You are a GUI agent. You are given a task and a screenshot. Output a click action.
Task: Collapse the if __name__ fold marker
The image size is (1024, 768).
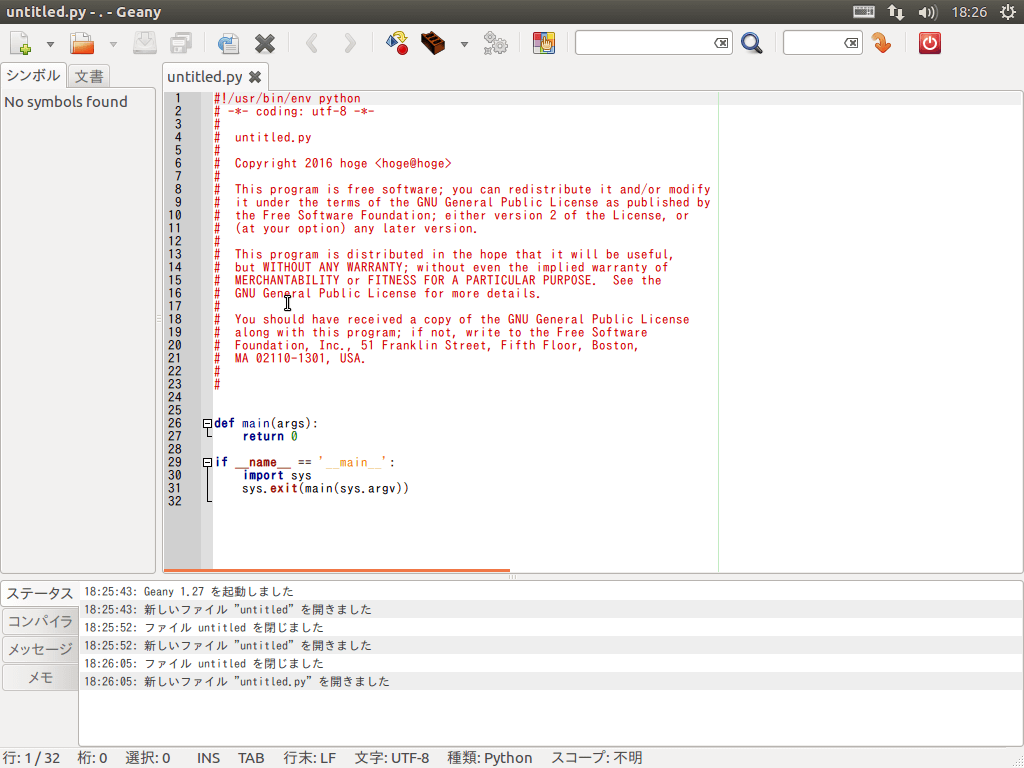click(207, 463)
